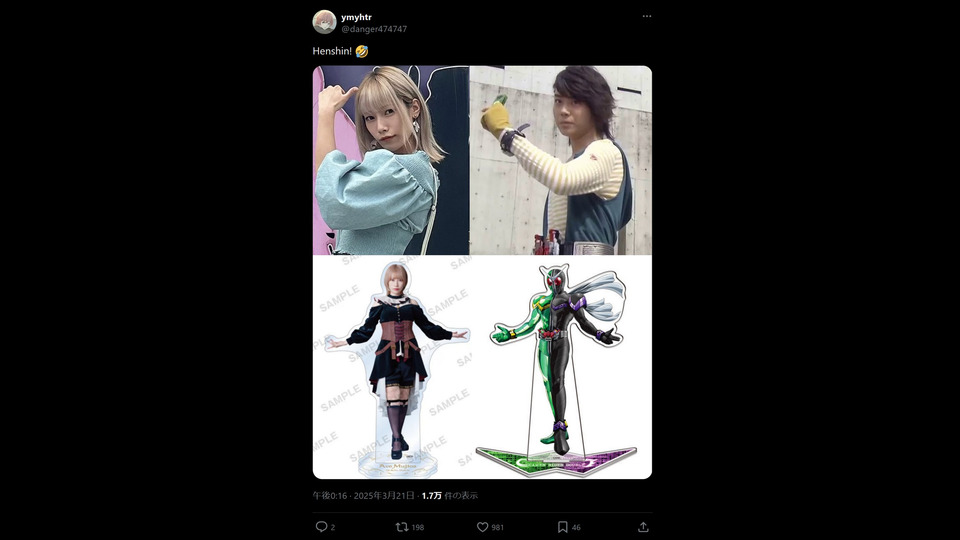Bookmark this post

tap(563, 527)
